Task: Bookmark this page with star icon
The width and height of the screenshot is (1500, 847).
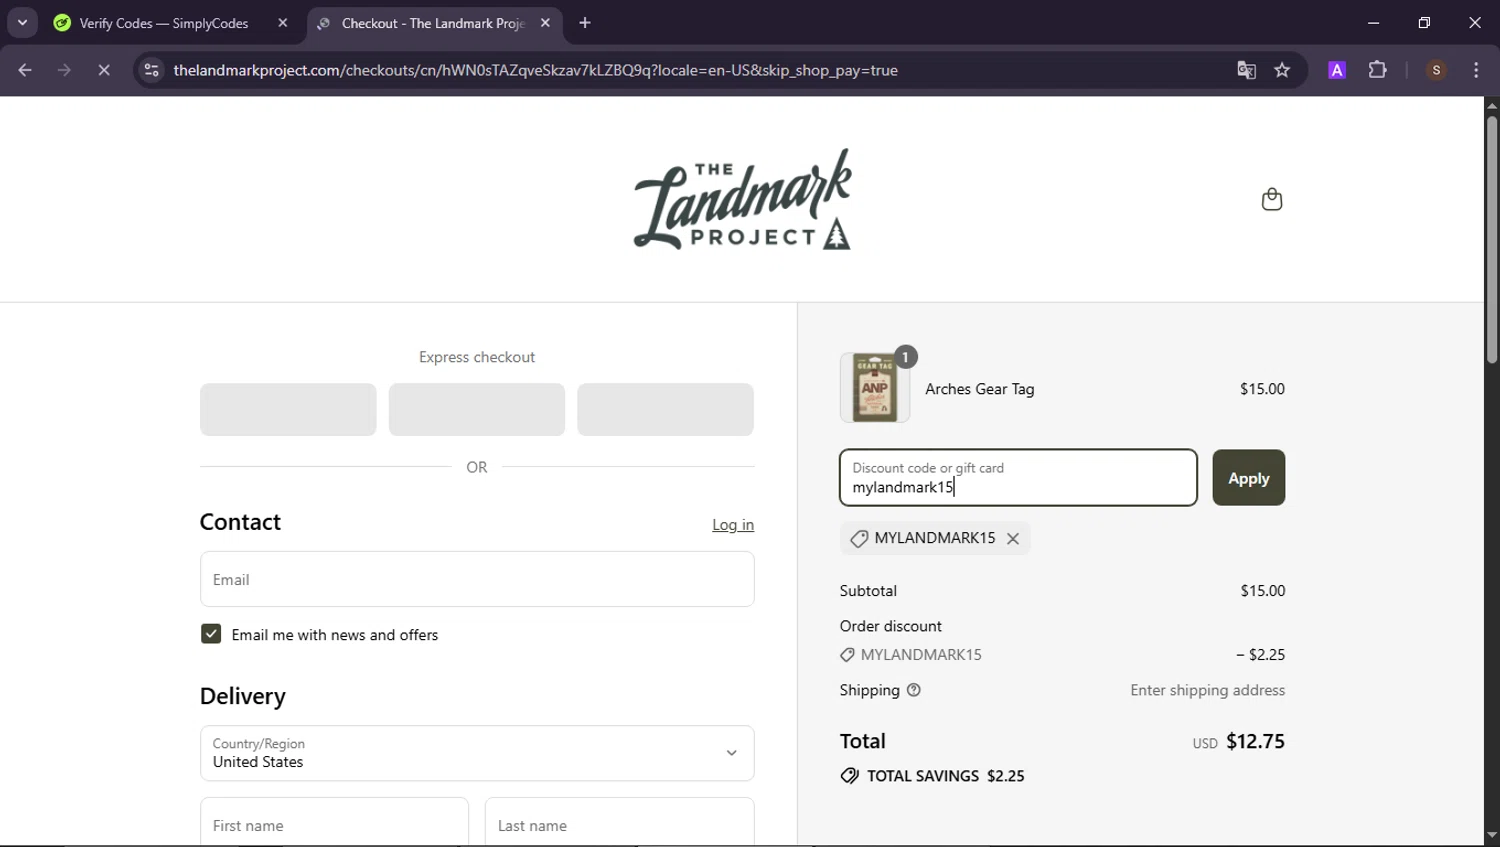Action: (1282, 70)
